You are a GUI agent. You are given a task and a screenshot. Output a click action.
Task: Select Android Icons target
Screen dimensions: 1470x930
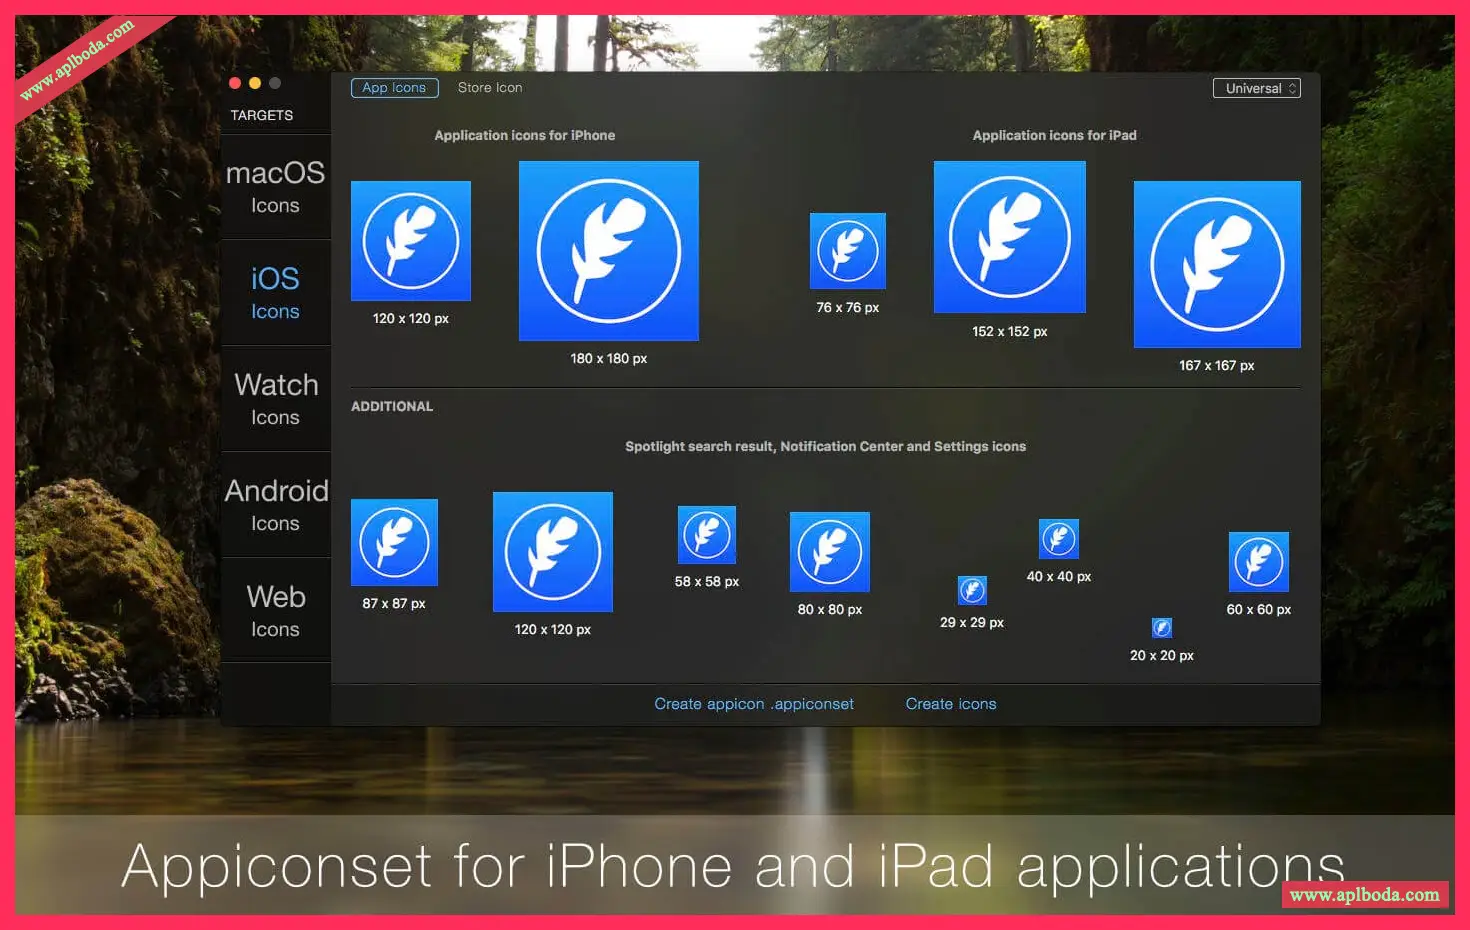coord(276,505)
